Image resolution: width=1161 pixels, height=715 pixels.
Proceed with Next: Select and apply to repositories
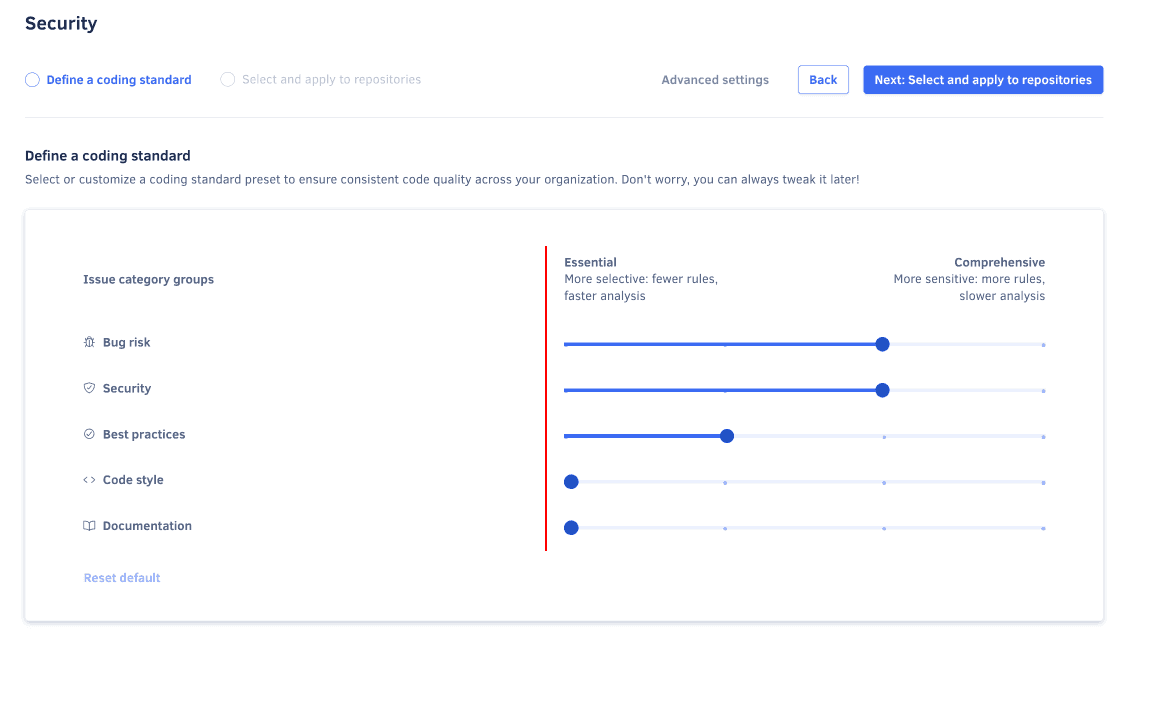[x=982, y=80]
